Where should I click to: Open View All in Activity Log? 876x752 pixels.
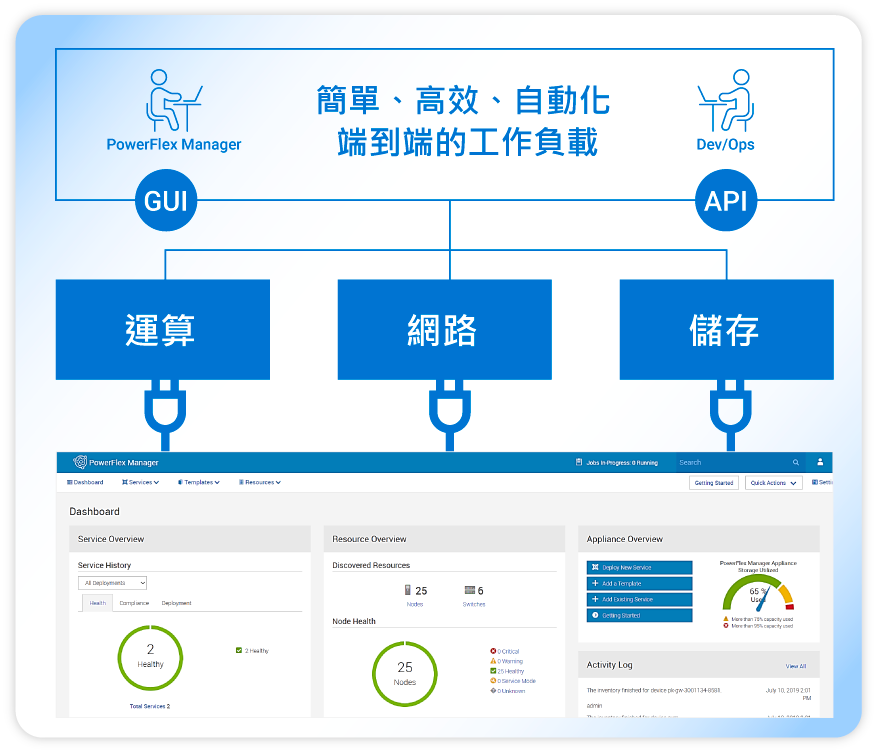[x=796, y=665]
